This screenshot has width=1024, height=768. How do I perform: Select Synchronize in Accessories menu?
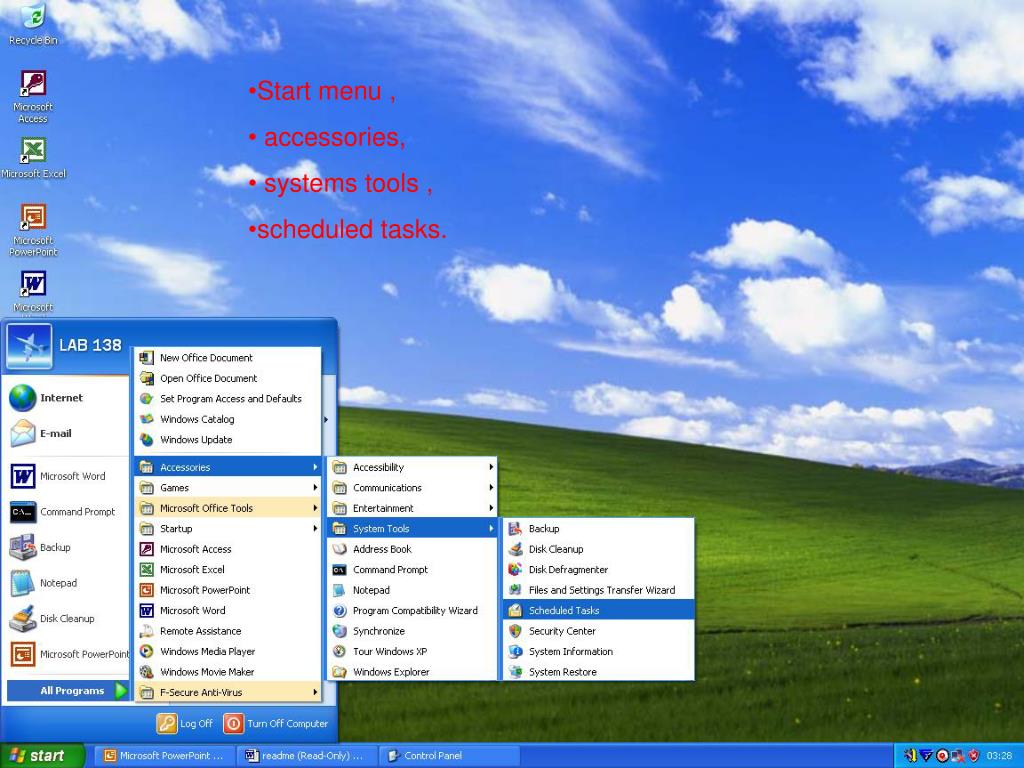point(413,631)
